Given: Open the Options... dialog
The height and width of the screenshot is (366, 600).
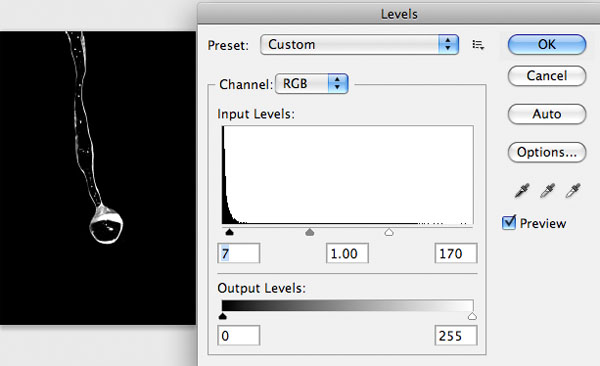Looking at the screenshot, I should pyautogui.click(x=547, y=152).
